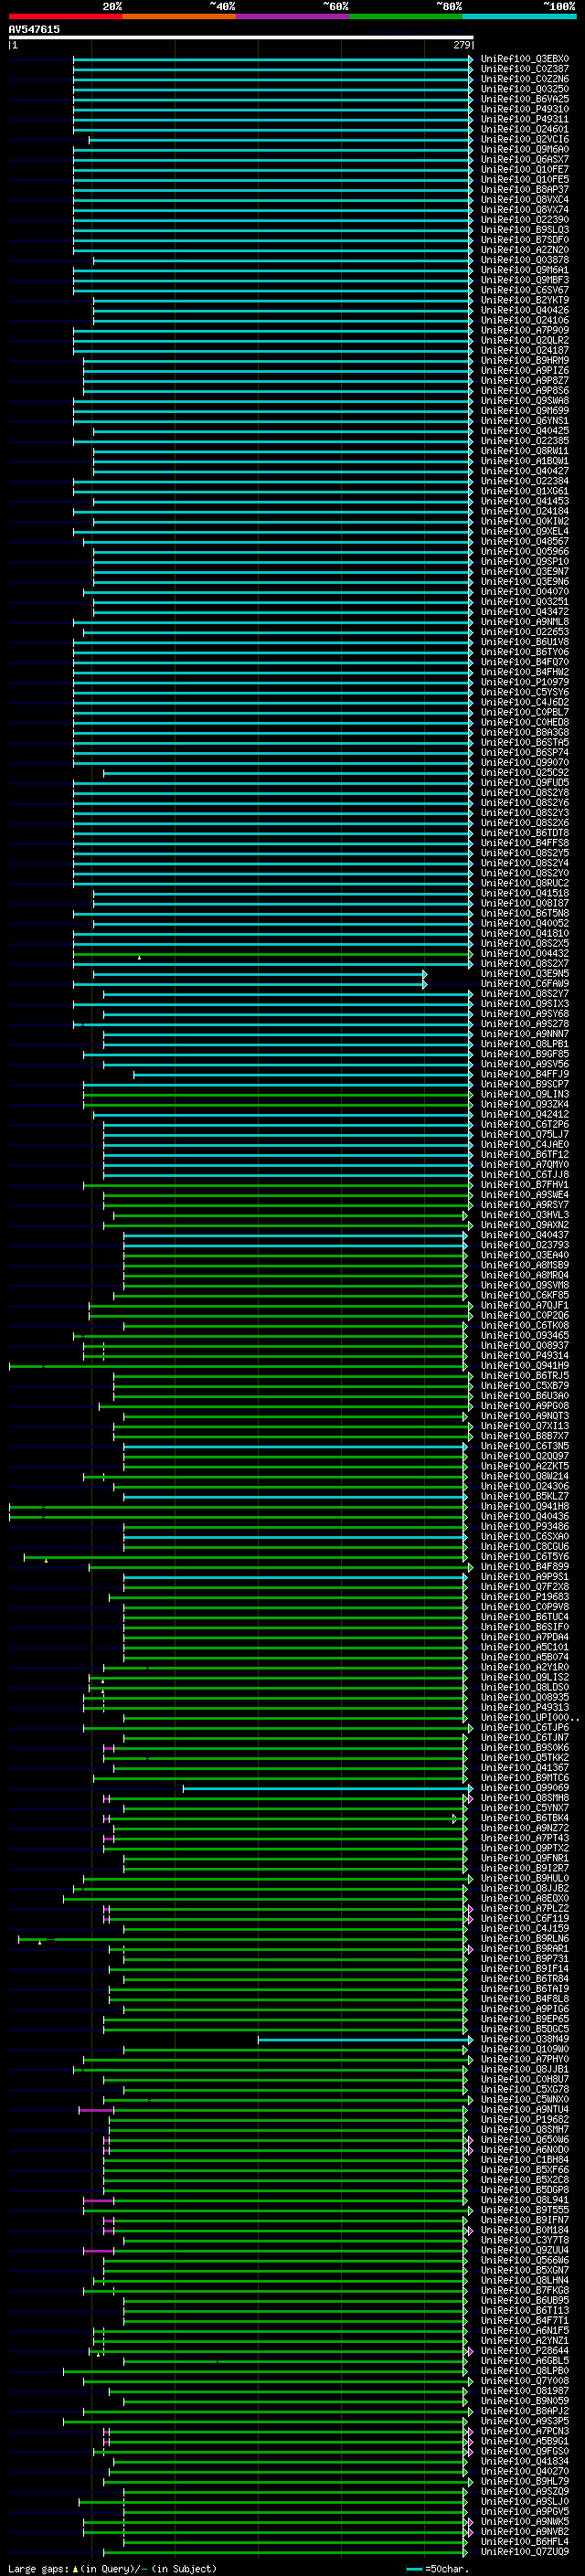The width and height of the screenshot is (585, 2576).
Task: Select hit label UniRef100_P19682
Action: [x=524, y=2119]
